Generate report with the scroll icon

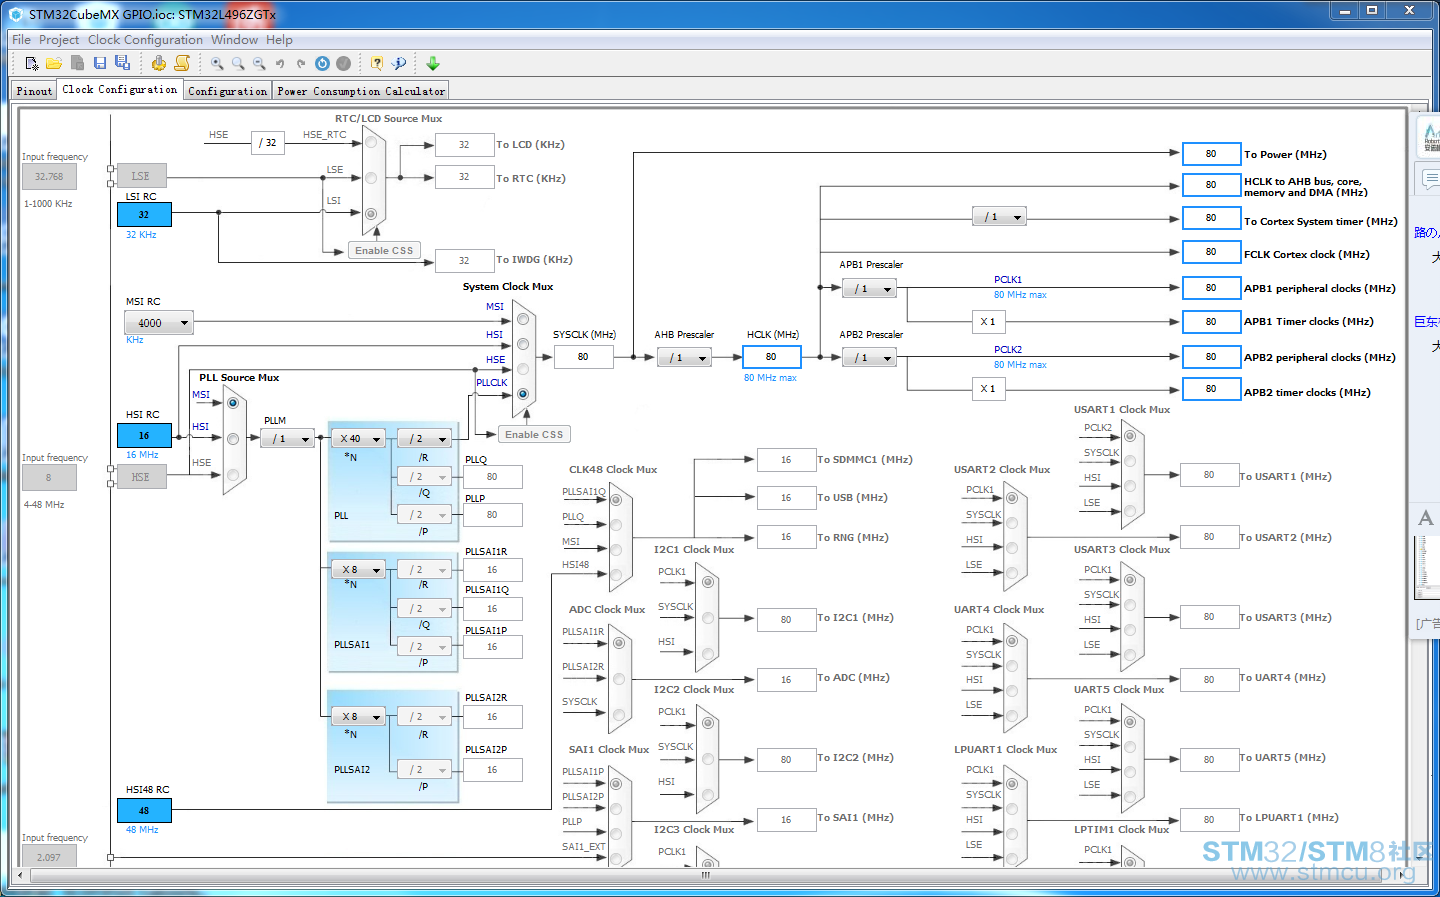coord(181,63)
